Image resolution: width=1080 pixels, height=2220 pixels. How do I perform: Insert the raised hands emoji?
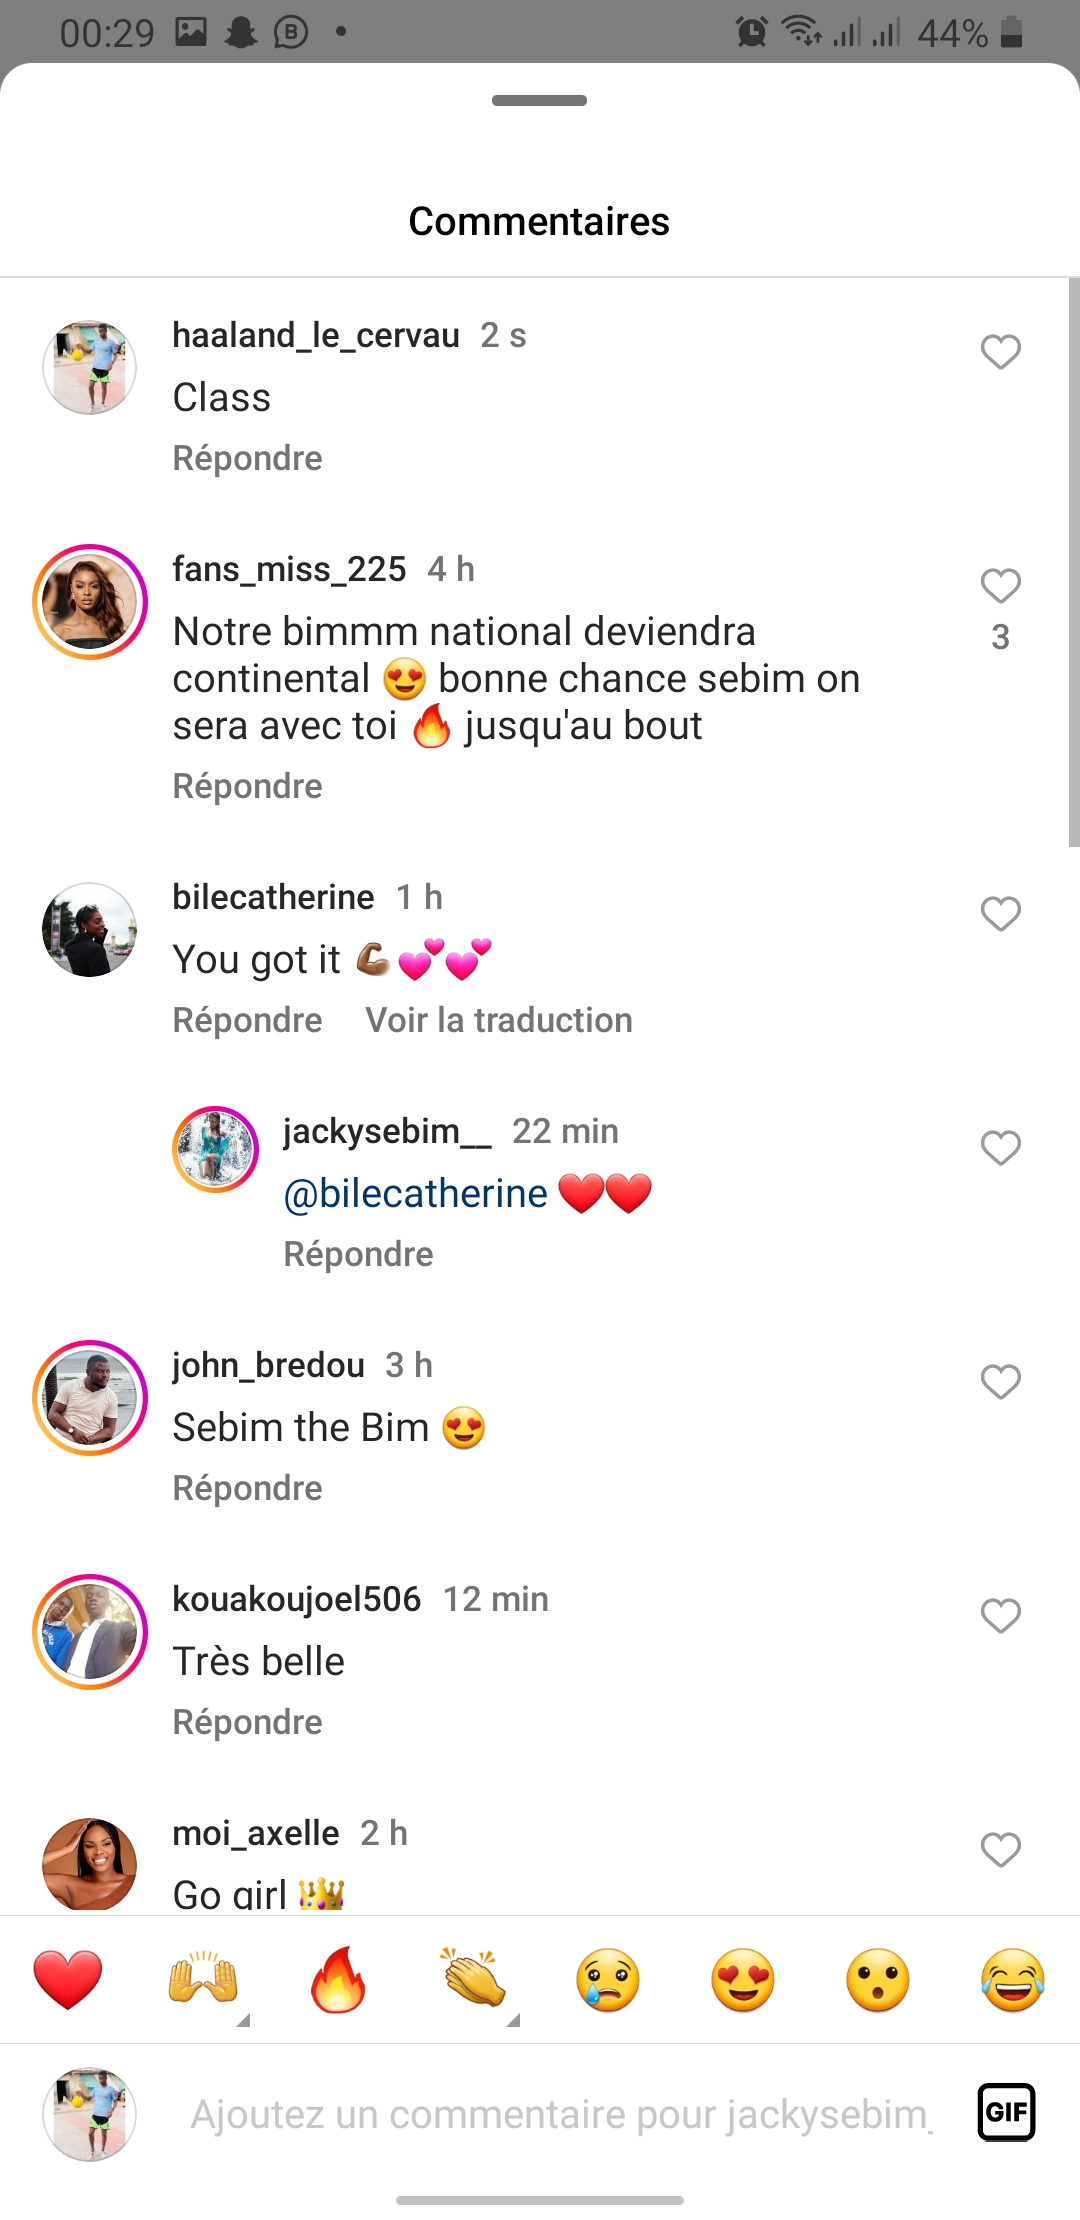click(x=203, y=1980)
